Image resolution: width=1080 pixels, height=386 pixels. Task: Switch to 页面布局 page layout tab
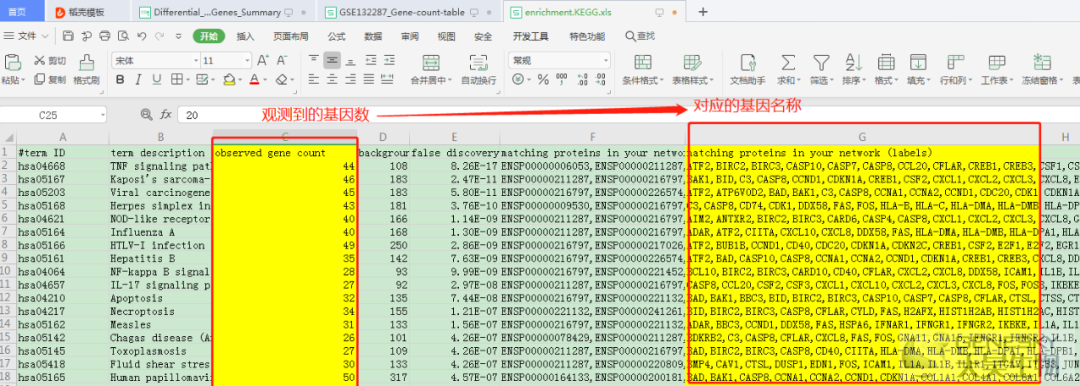(x=290, y=36)
